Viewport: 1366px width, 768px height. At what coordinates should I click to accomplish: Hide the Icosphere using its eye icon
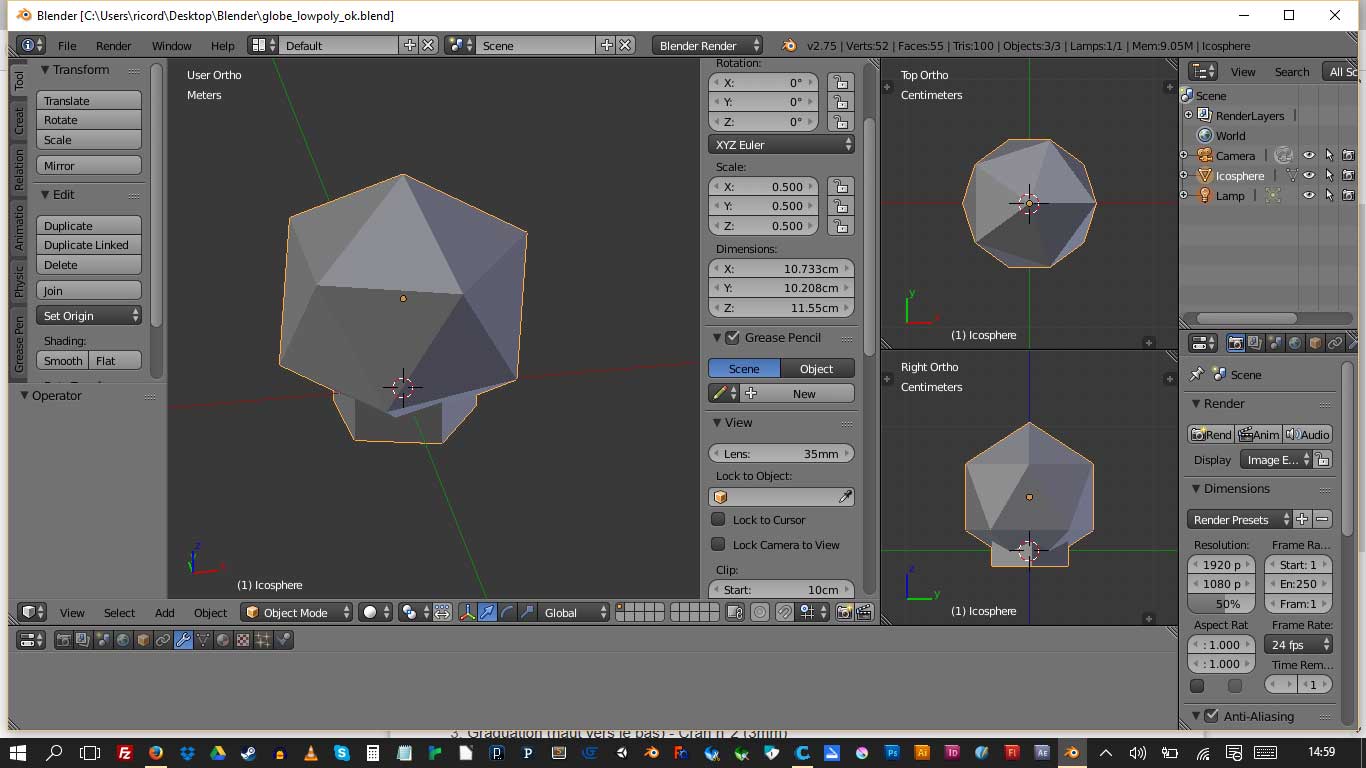1308,176
